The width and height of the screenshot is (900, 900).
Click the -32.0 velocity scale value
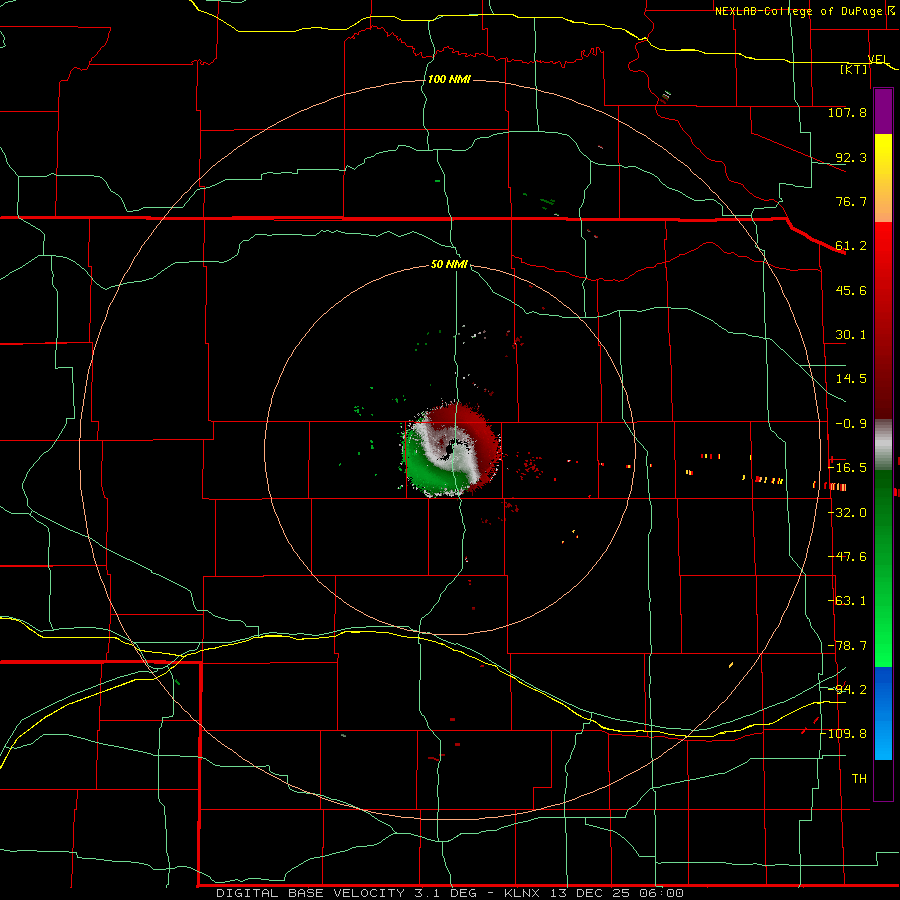[x=848, y=513]
